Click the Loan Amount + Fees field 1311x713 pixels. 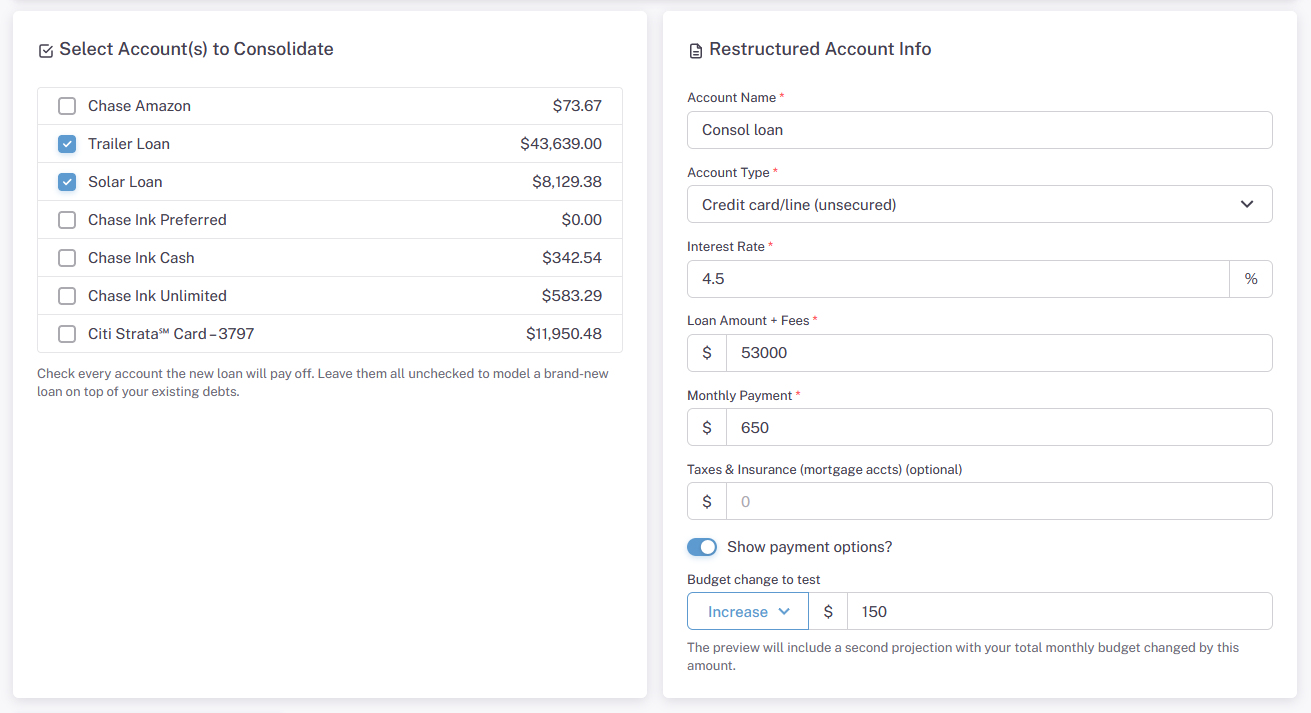pyautogui.click(x=999, y=353)
